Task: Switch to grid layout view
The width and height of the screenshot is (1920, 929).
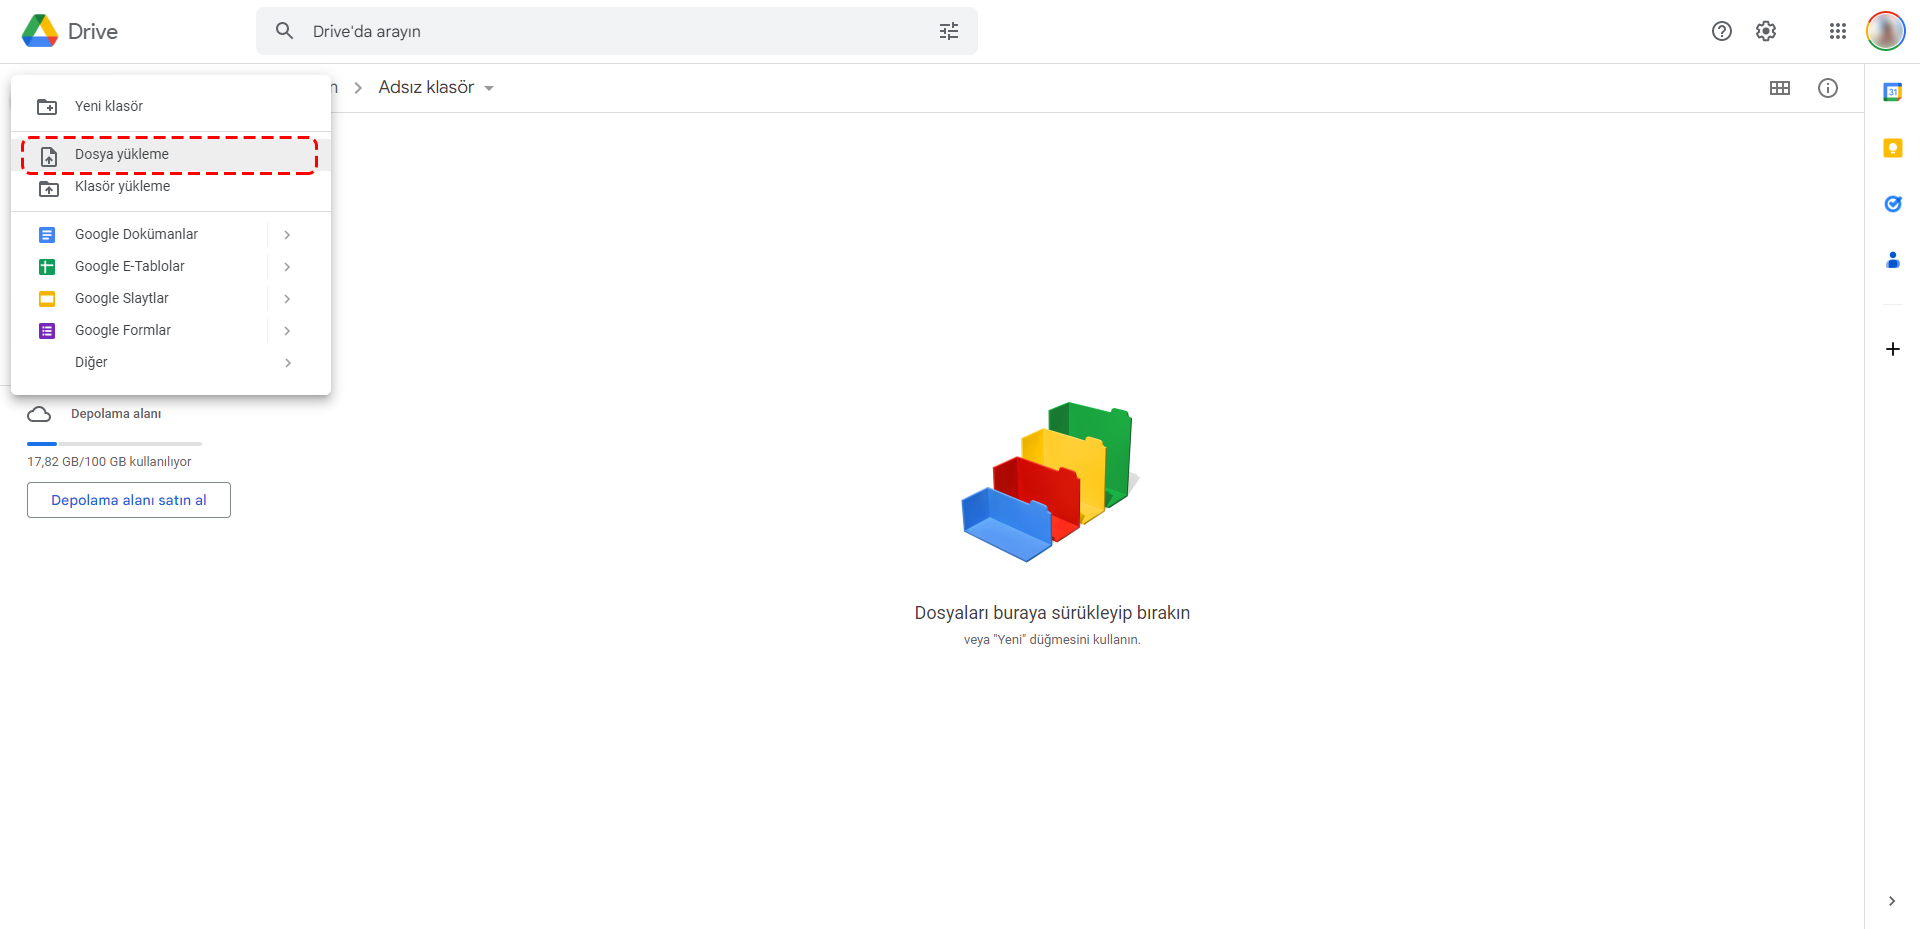Action: [1779, 88]
